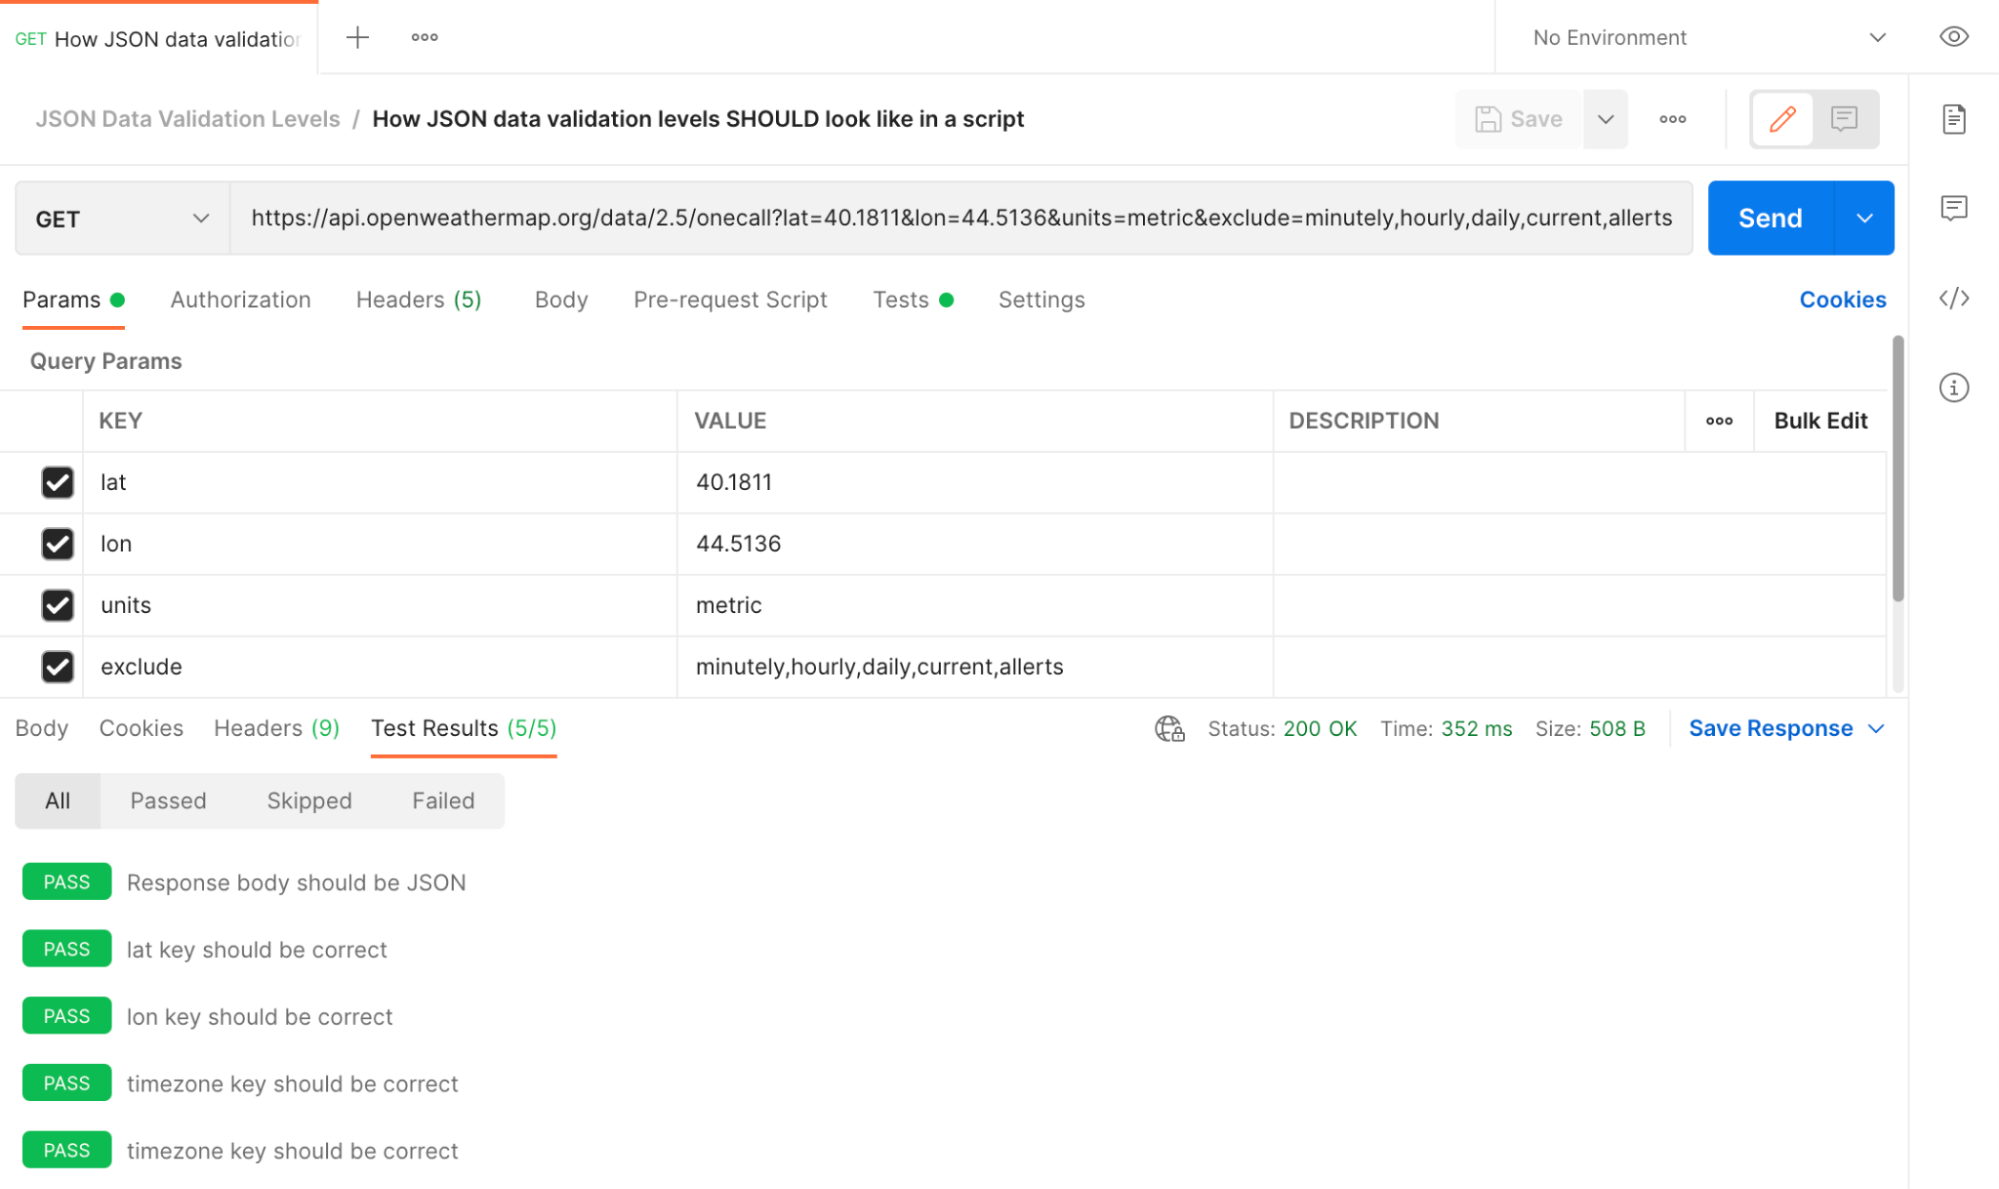
Task: Open the Settings tab
Action: (x=1041, y=300)
